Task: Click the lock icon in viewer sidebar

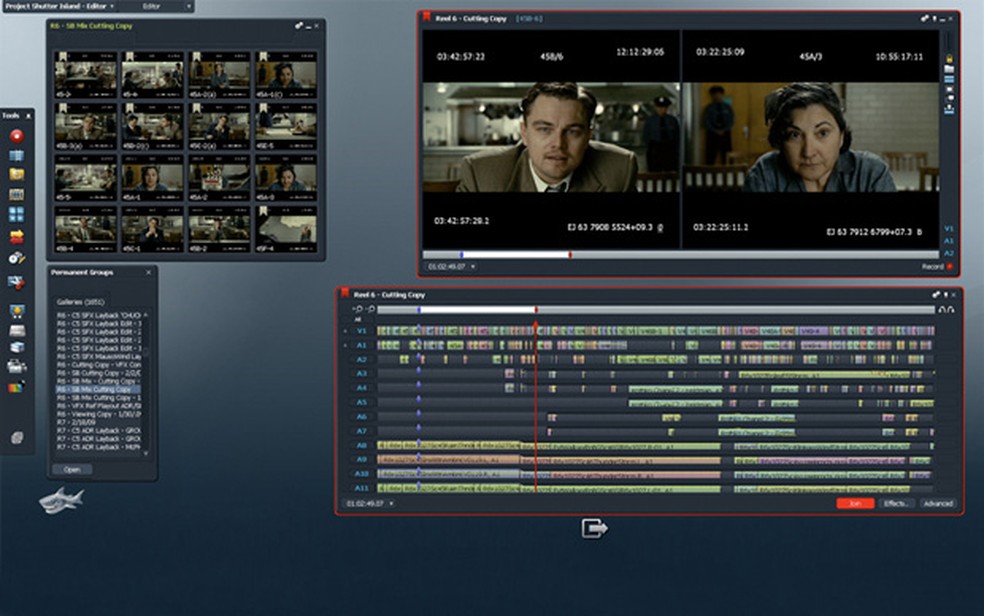Action: click(949, 58)
